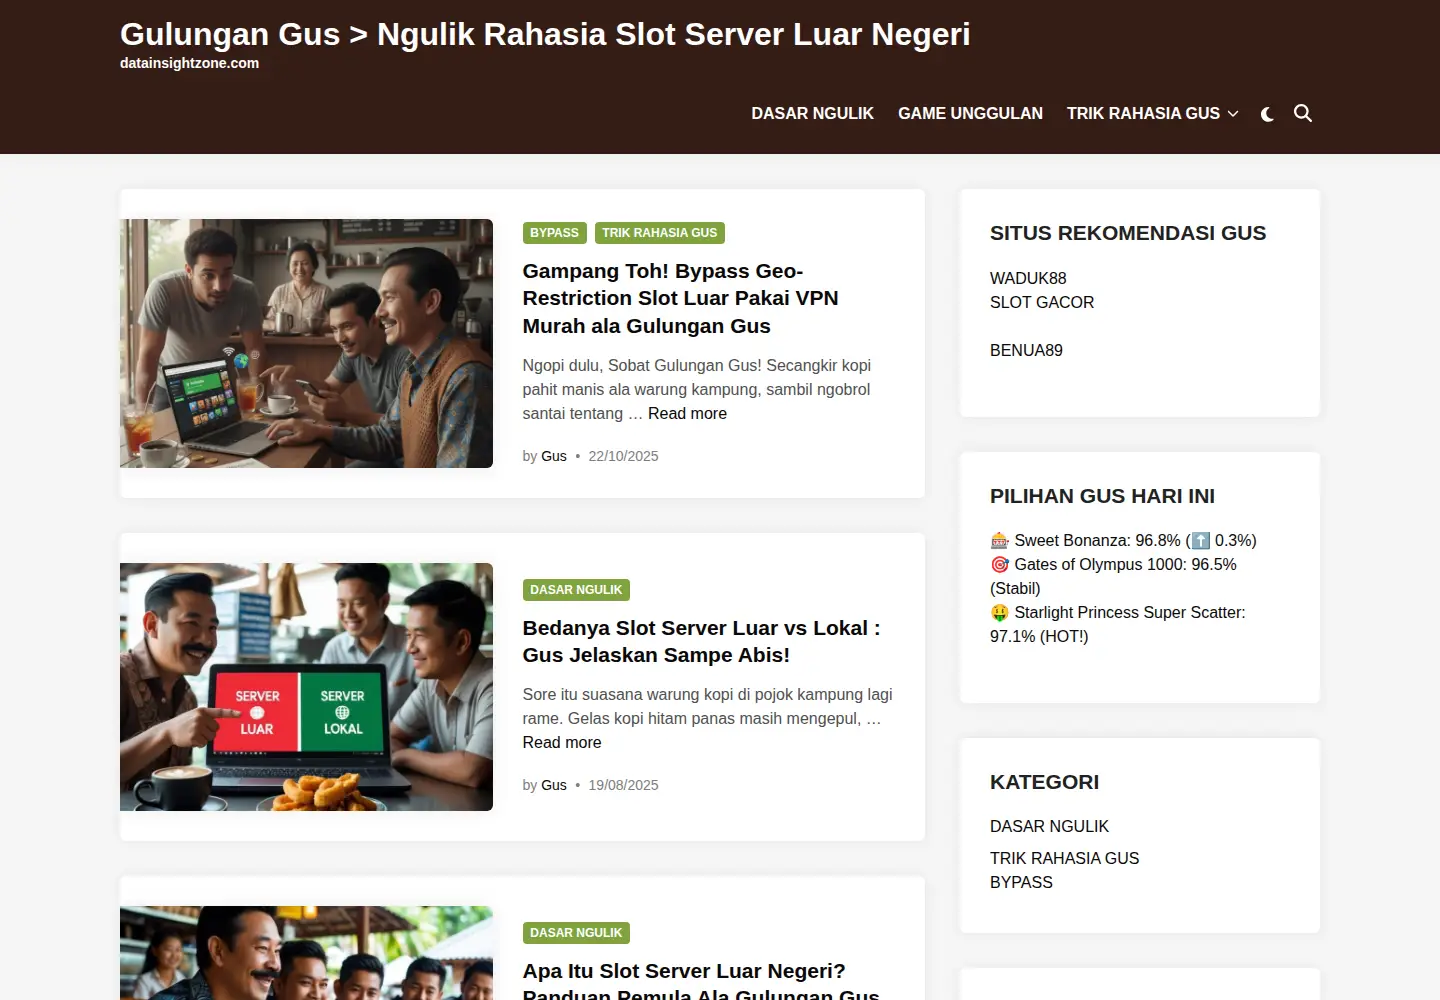Open the search magnifier icon
This screenshot has width=1440, height=1000.
tap(1303, 114)
